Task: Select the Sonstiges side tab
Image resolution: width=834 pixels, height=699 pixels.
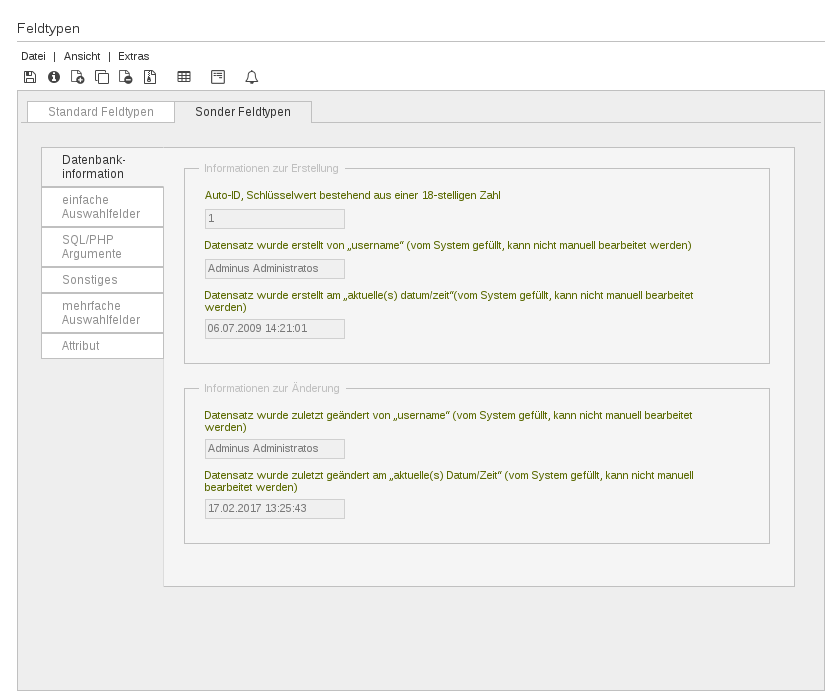Action: 102,280
